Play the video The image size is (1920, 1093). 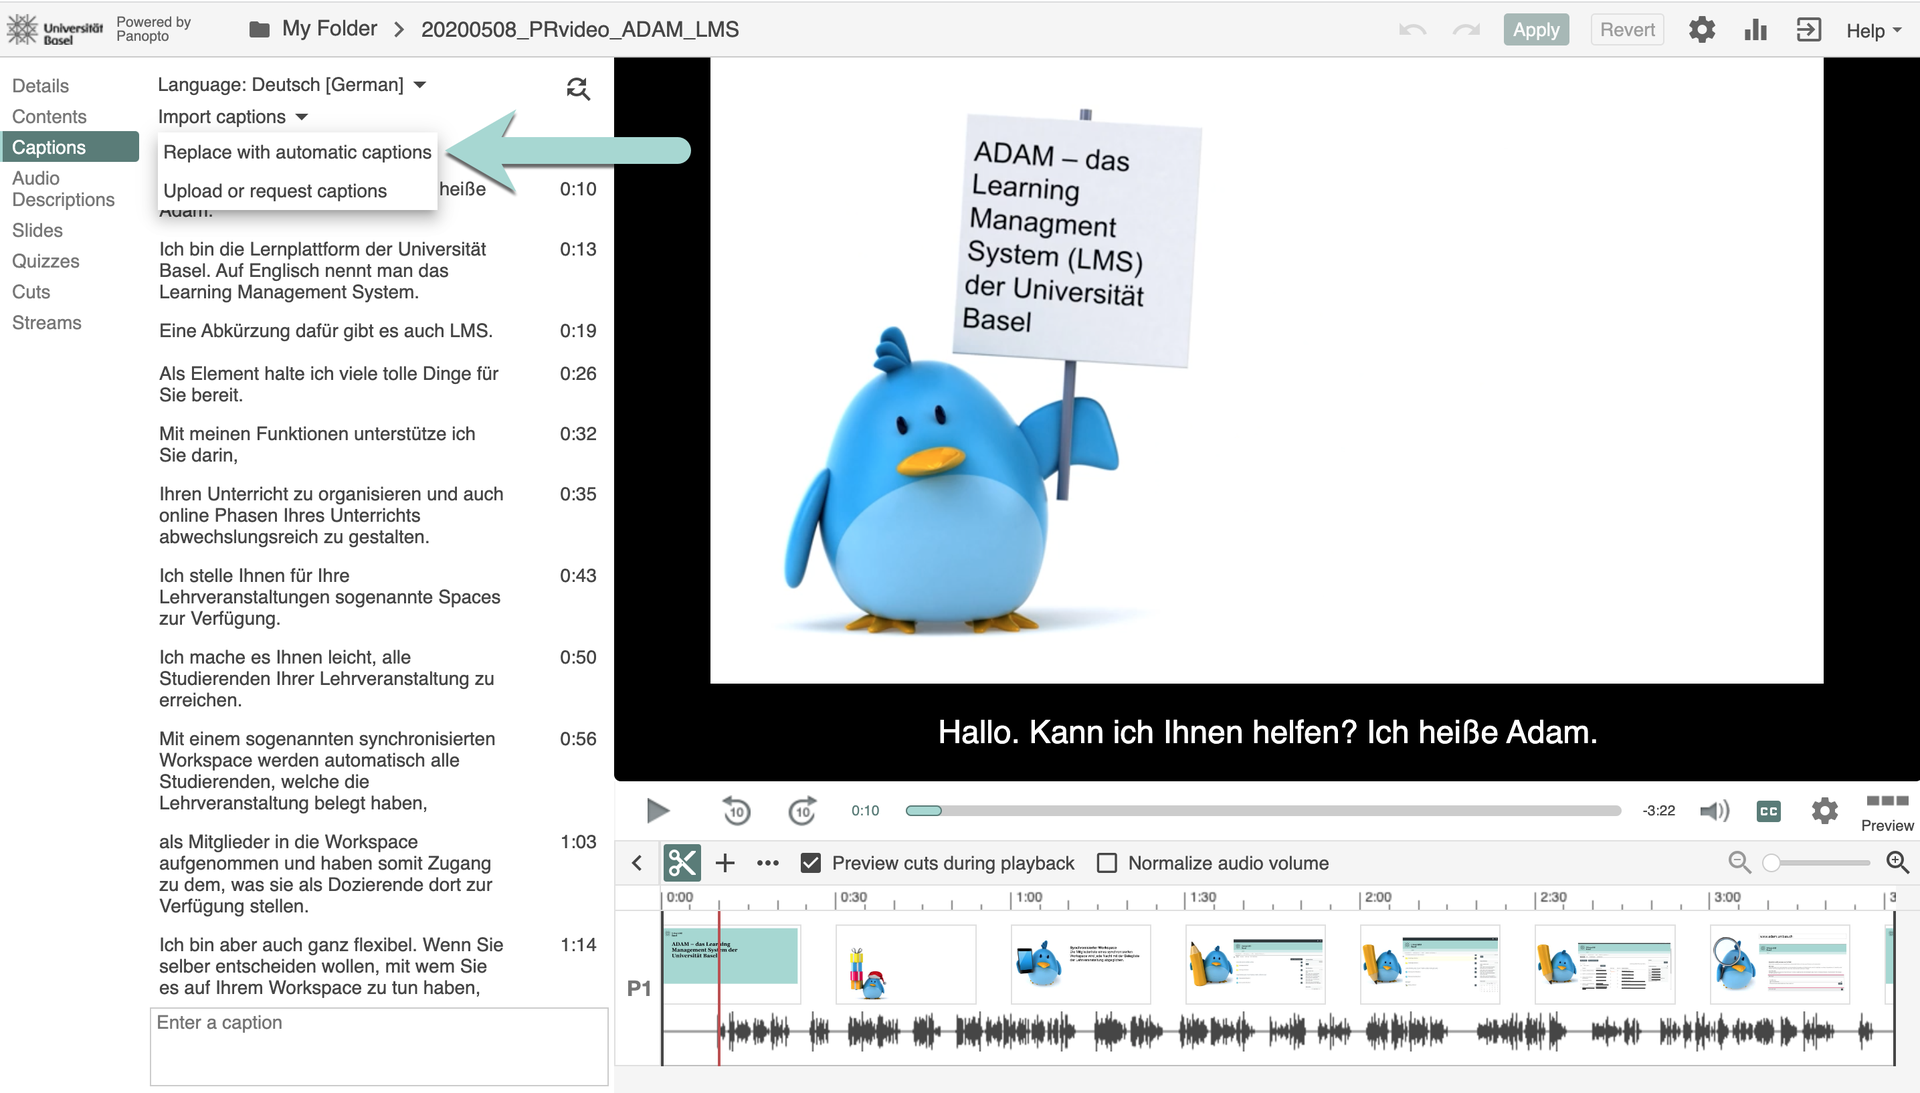657,811
